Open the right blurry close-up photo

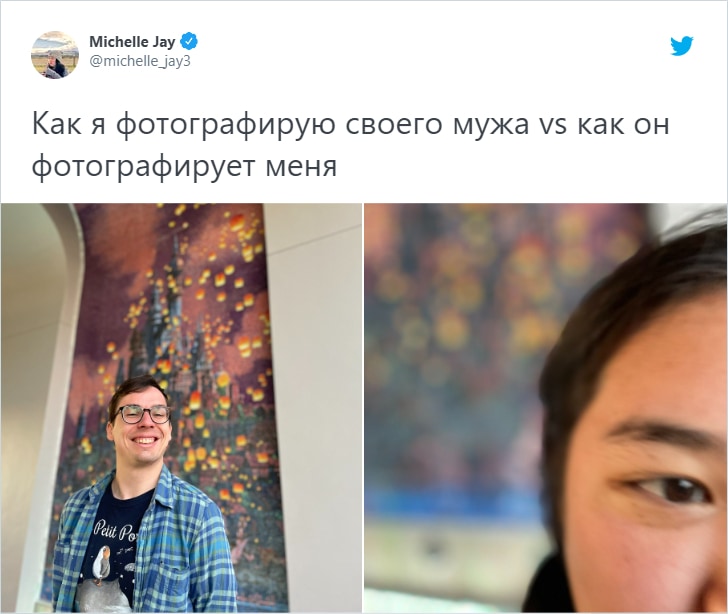546,408
